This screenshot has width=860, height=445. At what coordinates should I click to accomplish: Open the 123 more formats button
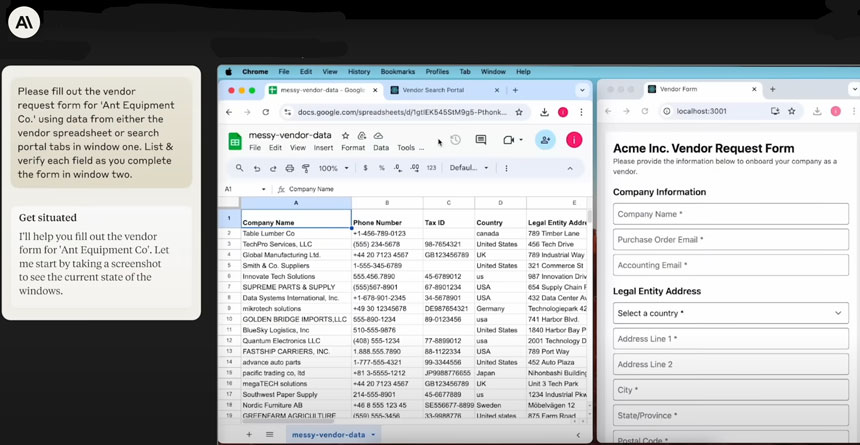point(431,168)
